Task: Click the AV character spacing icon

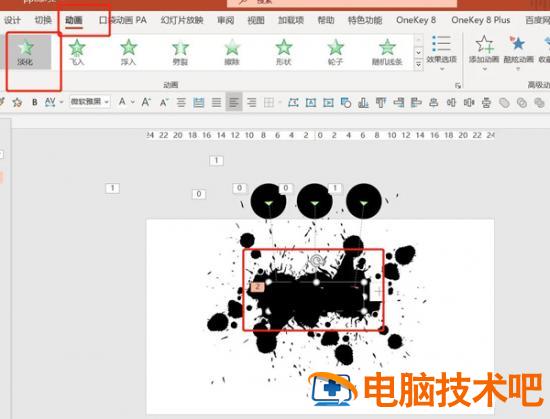Action: point(50,102)
